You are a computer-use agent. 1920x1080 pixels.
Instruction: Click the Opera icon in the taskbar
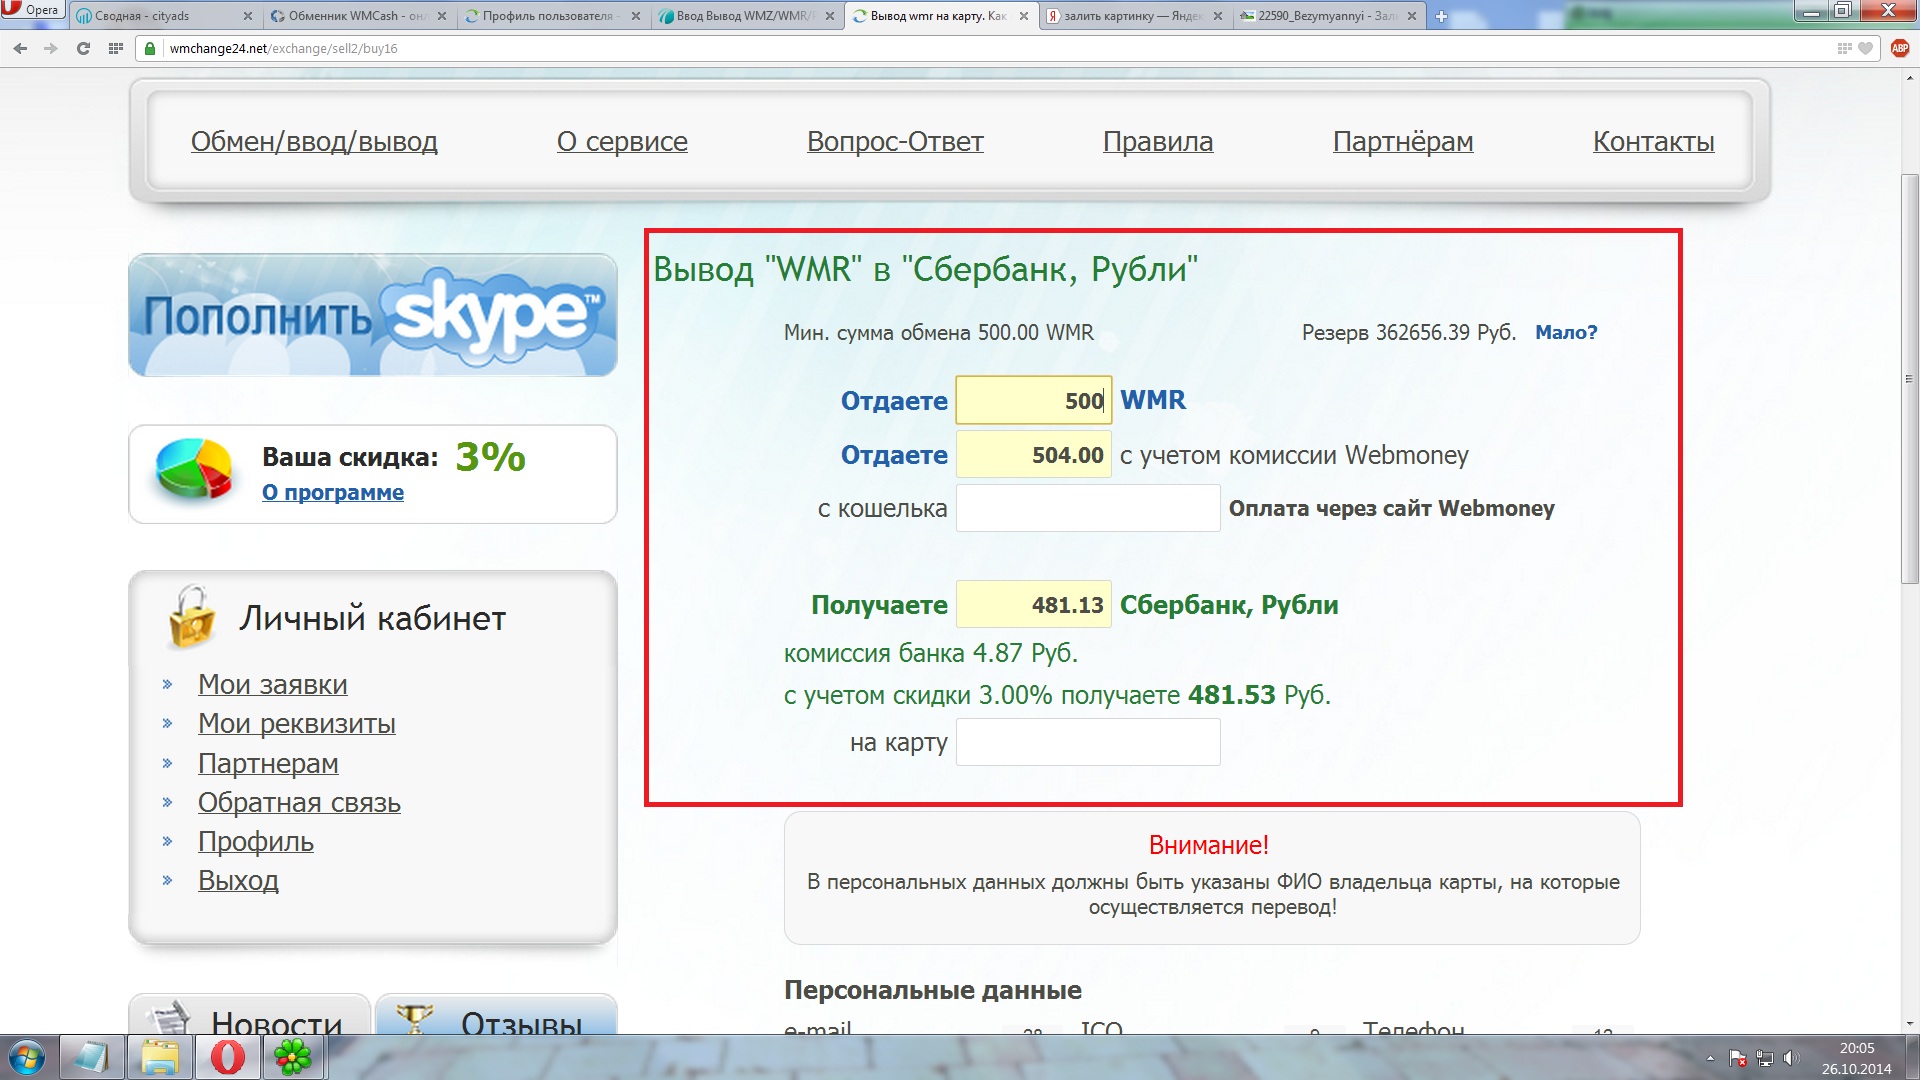tap(227, 1058)
